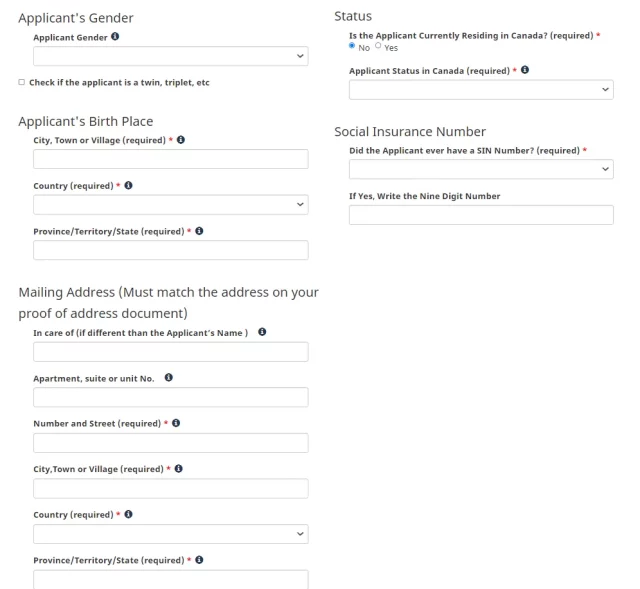Click info icon next to mailing address Country label
This screenshot has width=640, height=589.
tap(129, 514)
